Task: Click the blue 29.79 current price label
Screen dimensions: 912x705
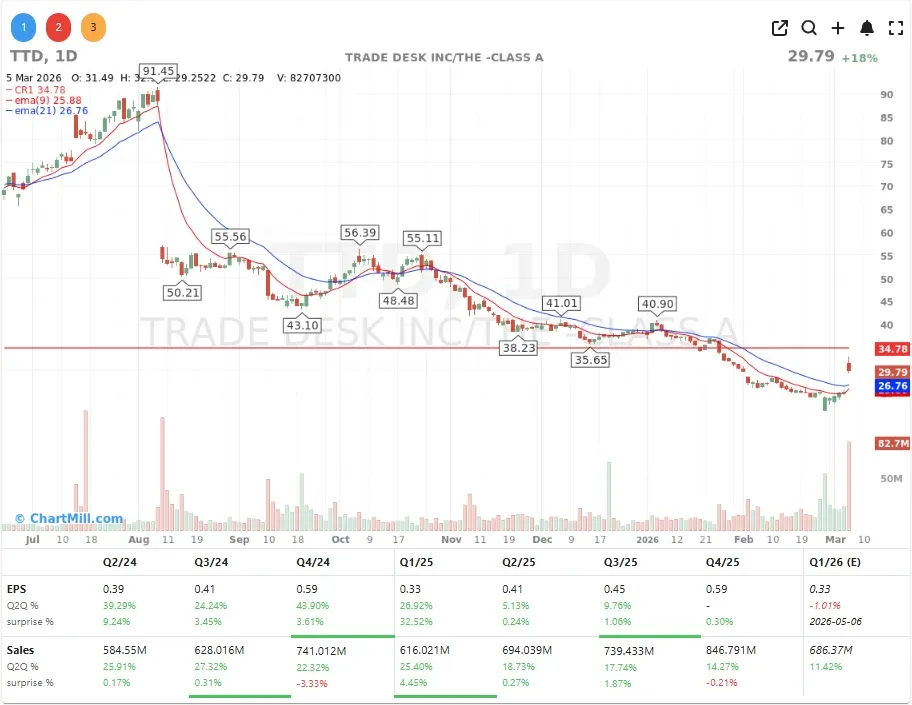Action: point(890,371)
